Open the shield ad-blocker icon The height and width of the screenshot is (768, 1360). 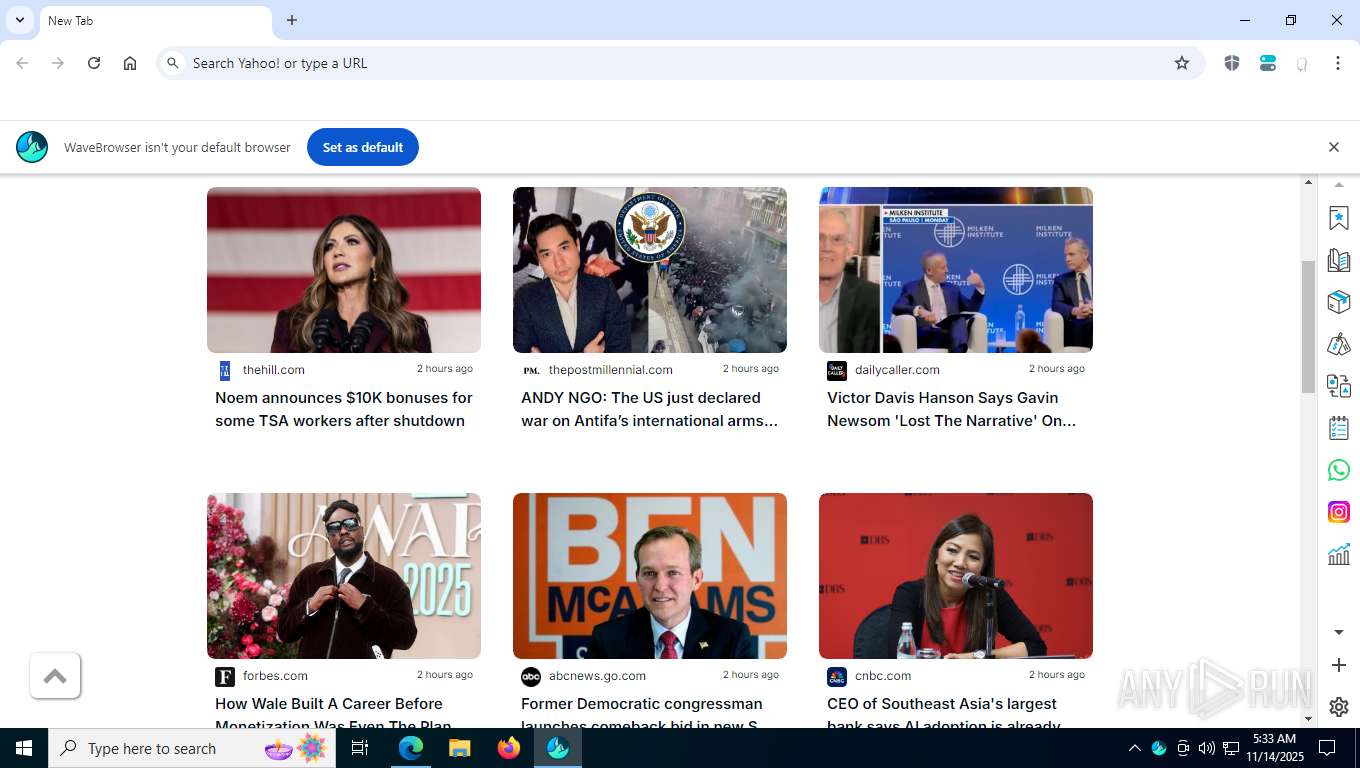coord(1232,63)
